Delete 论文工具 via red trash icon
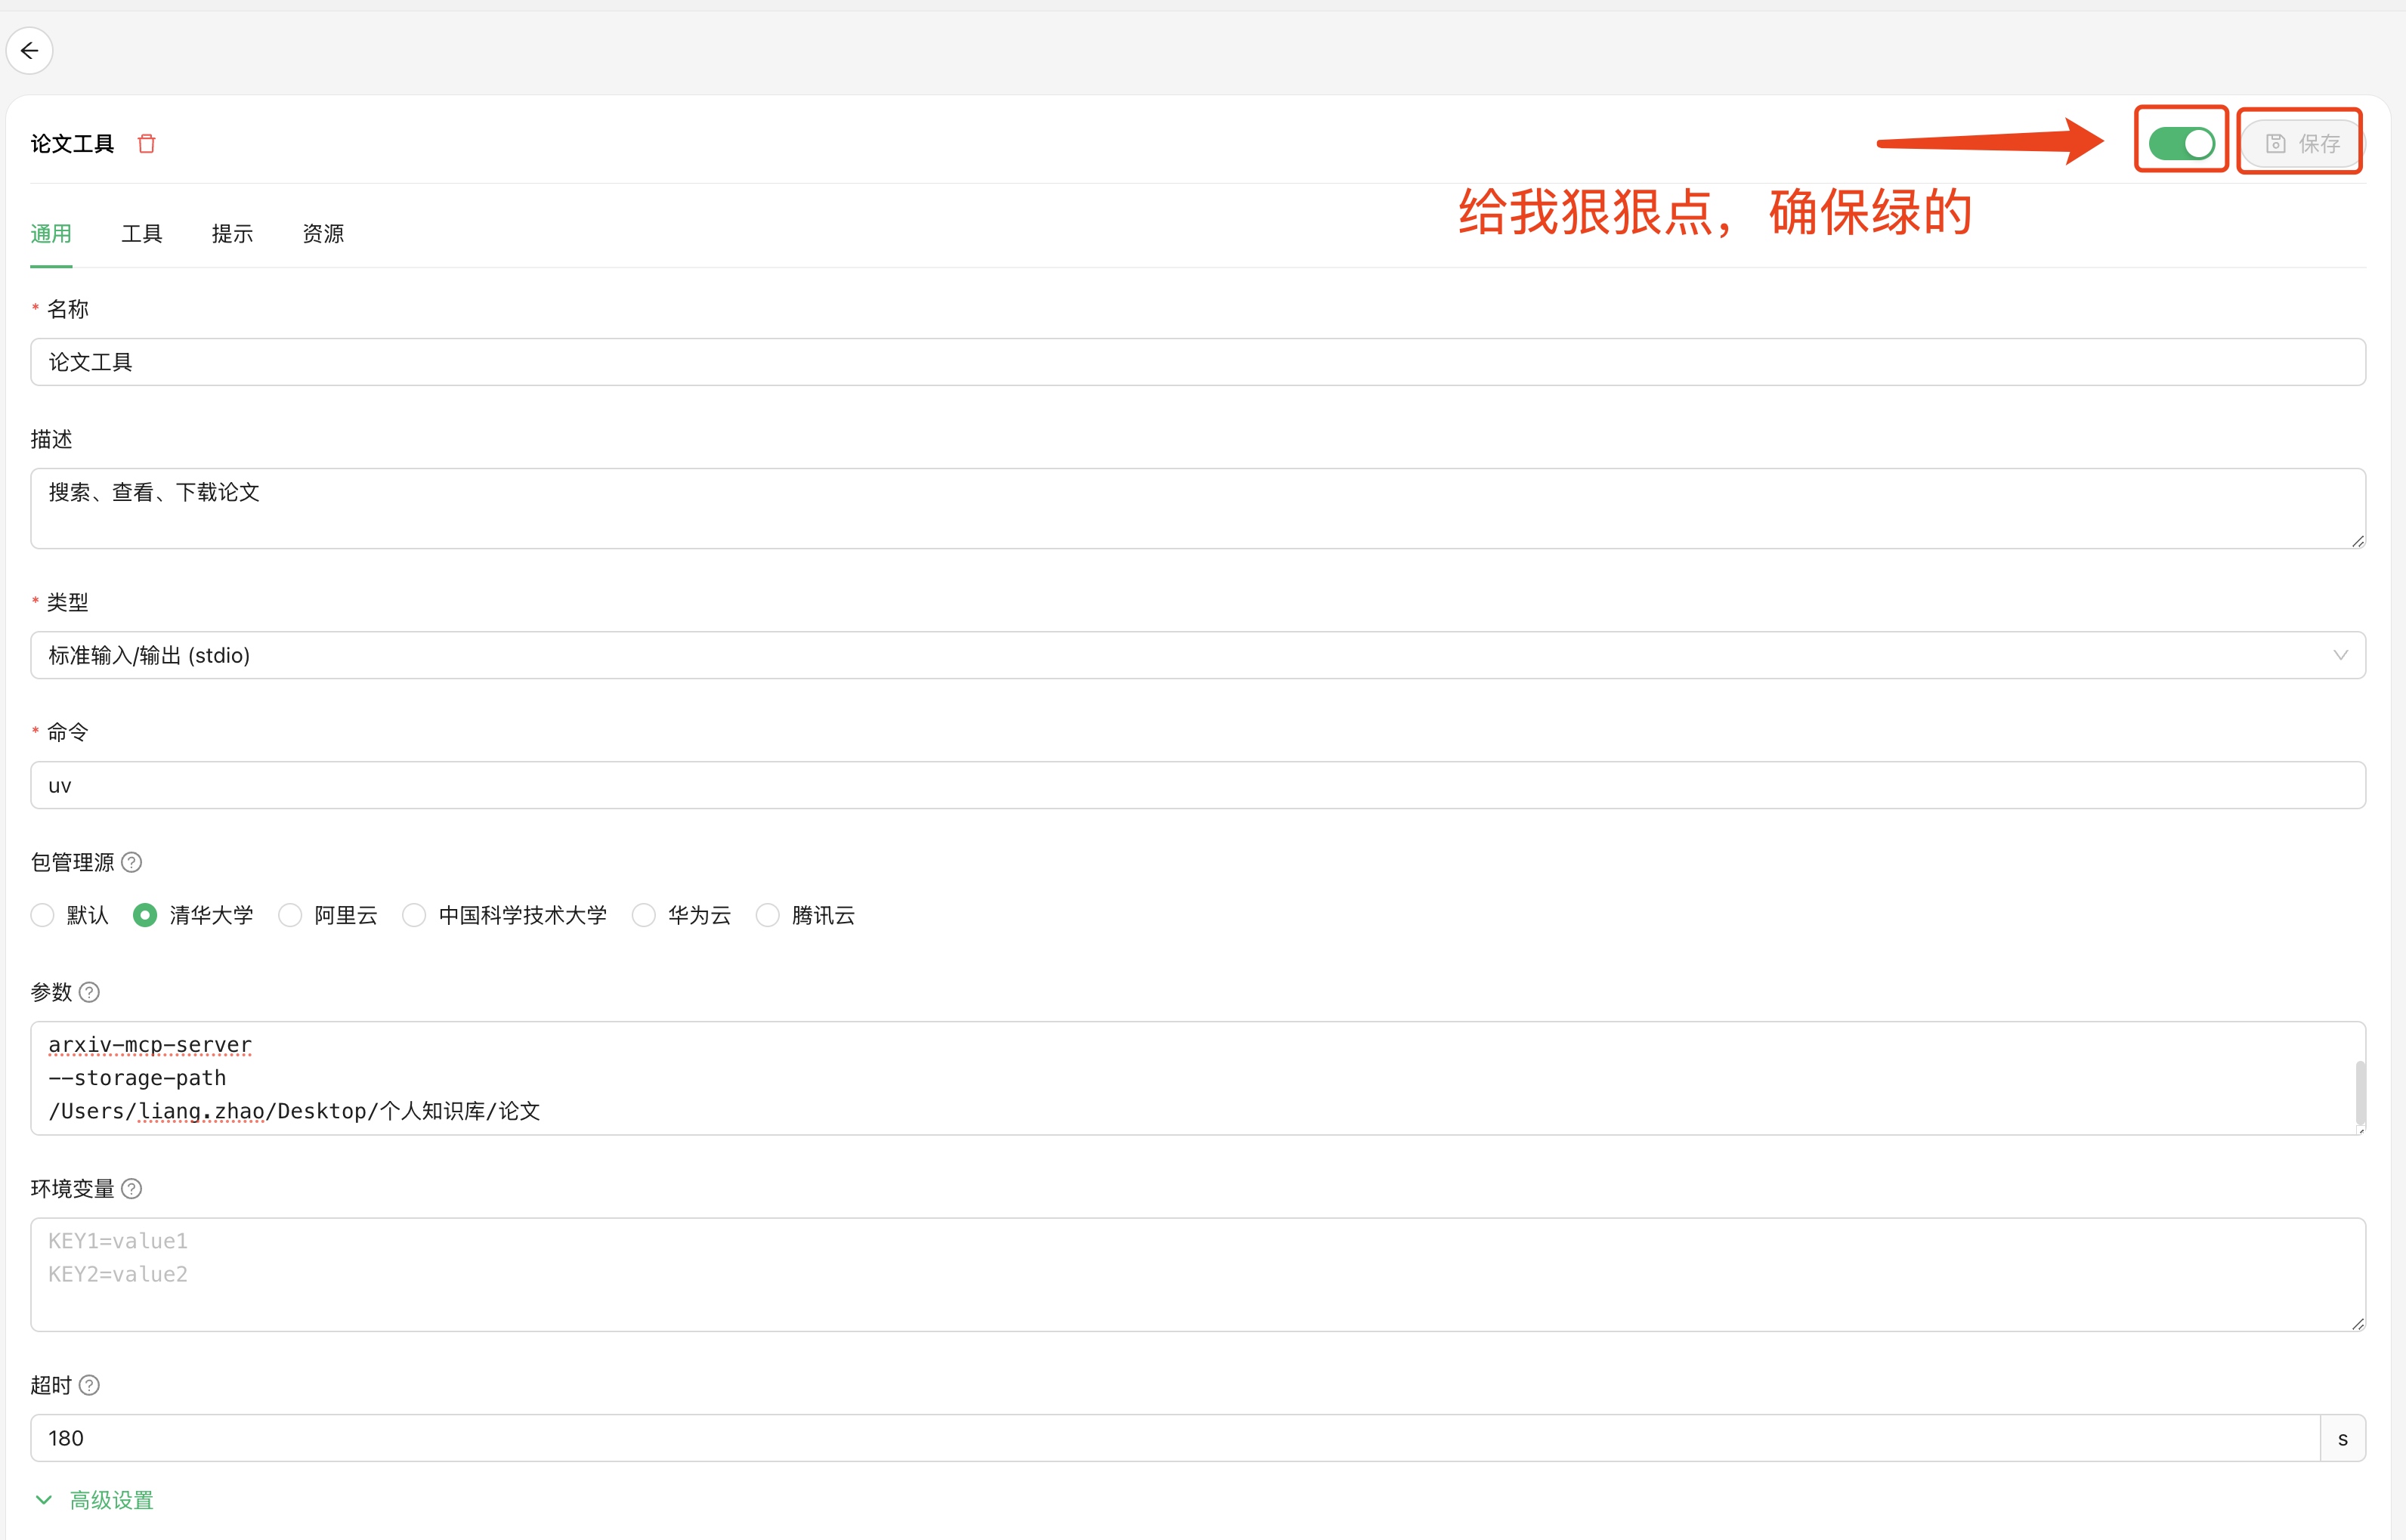Viewport: 2406px width, 1540px height. [x=147, y=143]
